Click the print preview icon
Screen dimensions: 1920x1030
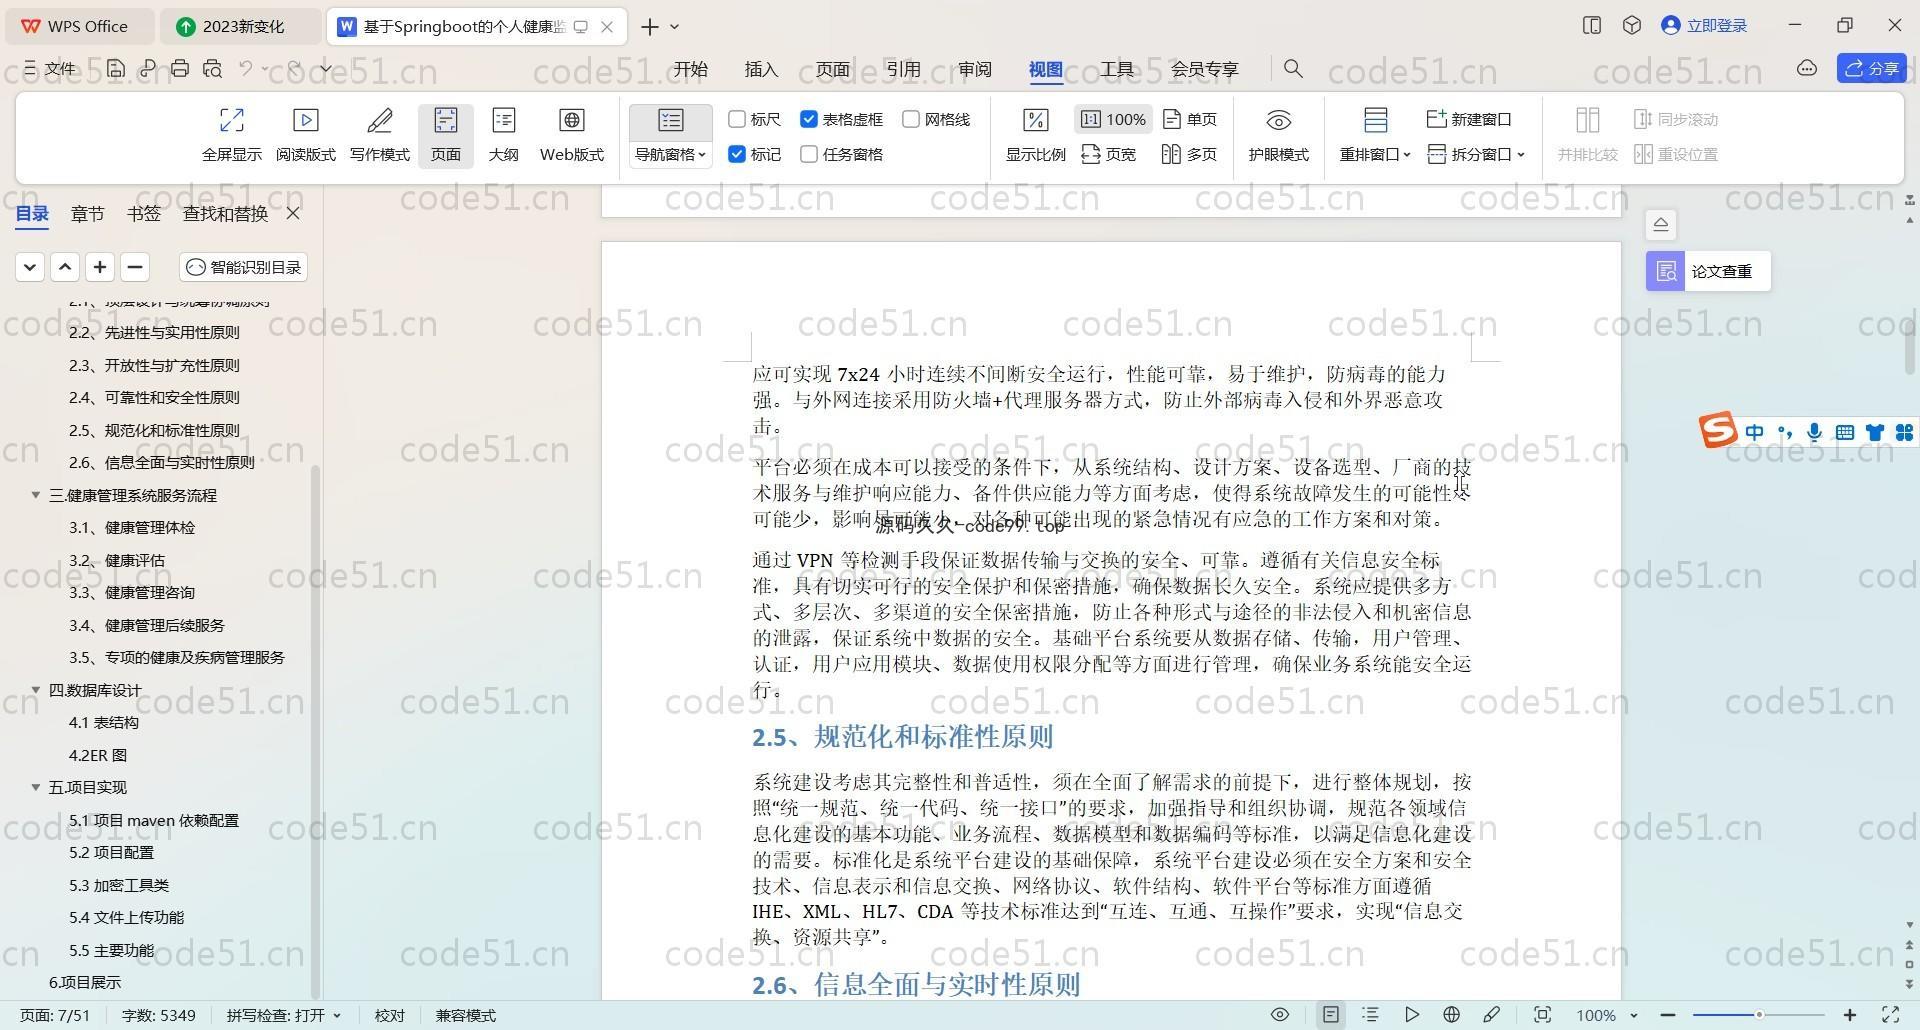[212, 68]
